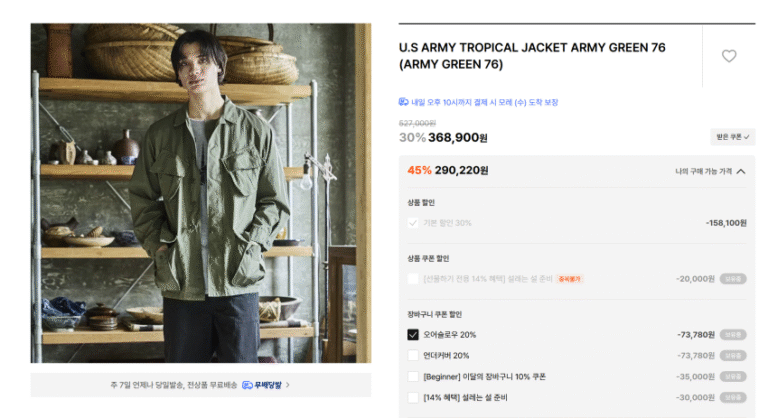Image resolution: width=768 pixels, height=418 pixels.
Task: Enable the [Beginner] 10% cart coupon checkbox
Action: point(413,377)
